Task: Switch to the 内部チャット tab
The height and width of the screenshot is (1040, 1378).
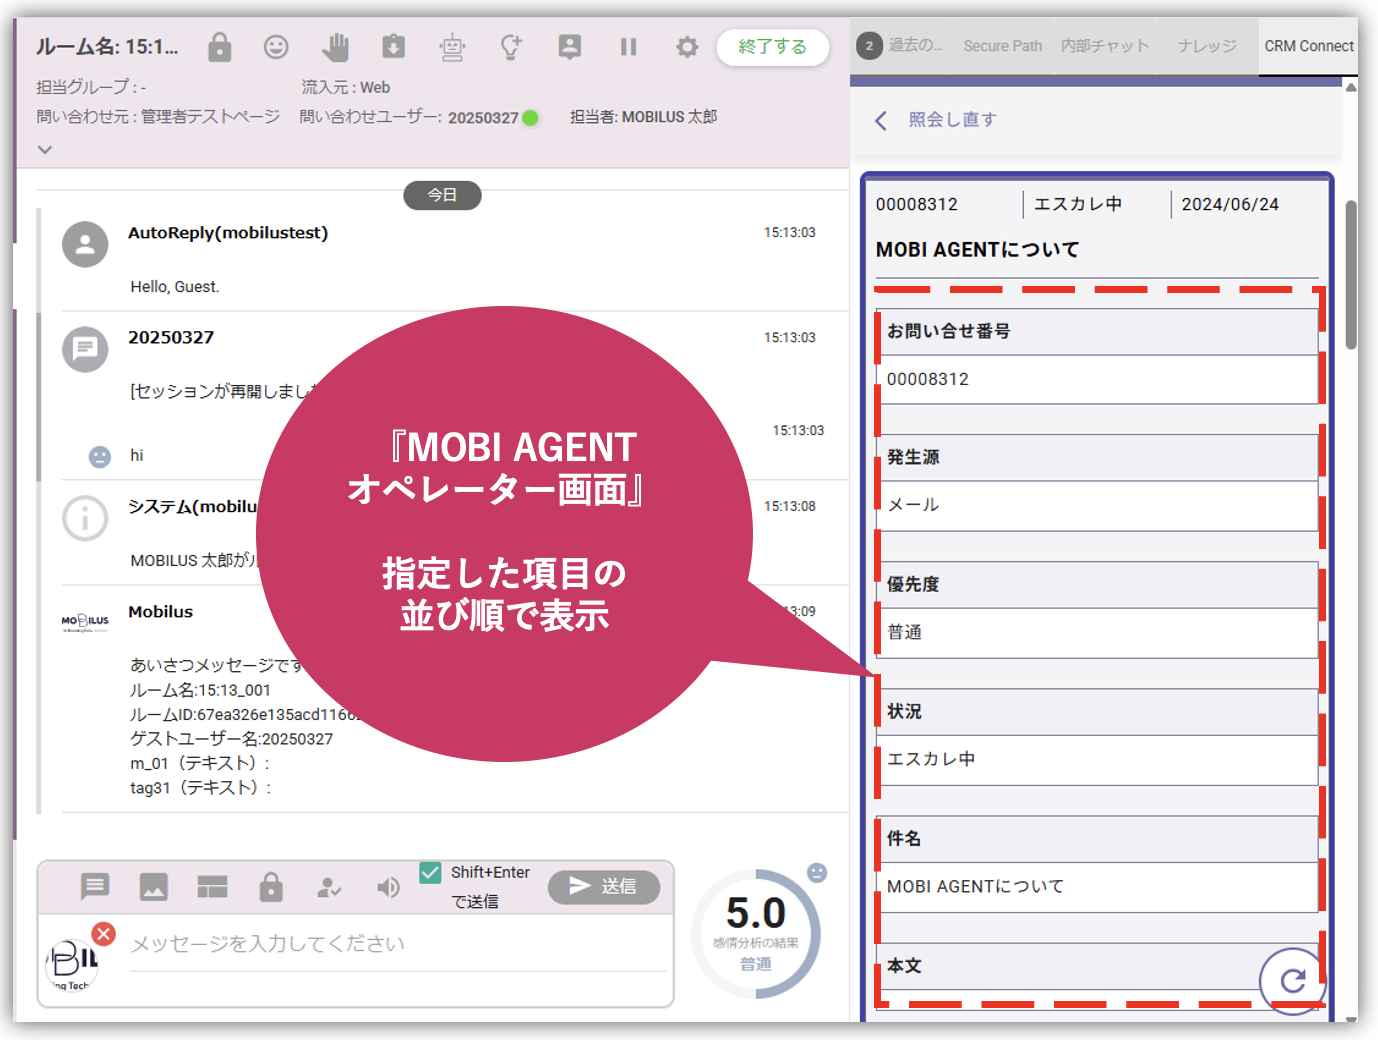Action: click(1105, 46)
